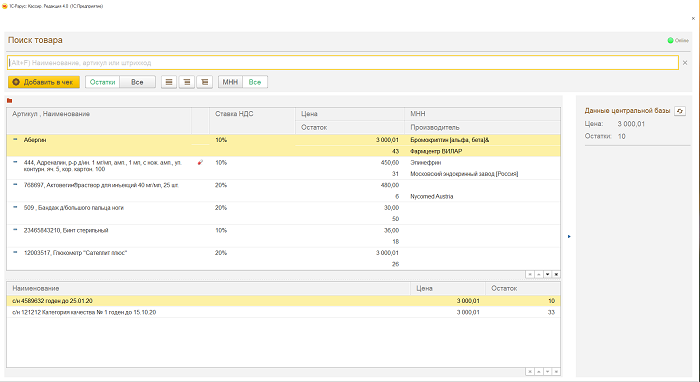Screen dimensions: 700x382
Task: Click the МНН column header in product table
Action: tap(482, 114)
